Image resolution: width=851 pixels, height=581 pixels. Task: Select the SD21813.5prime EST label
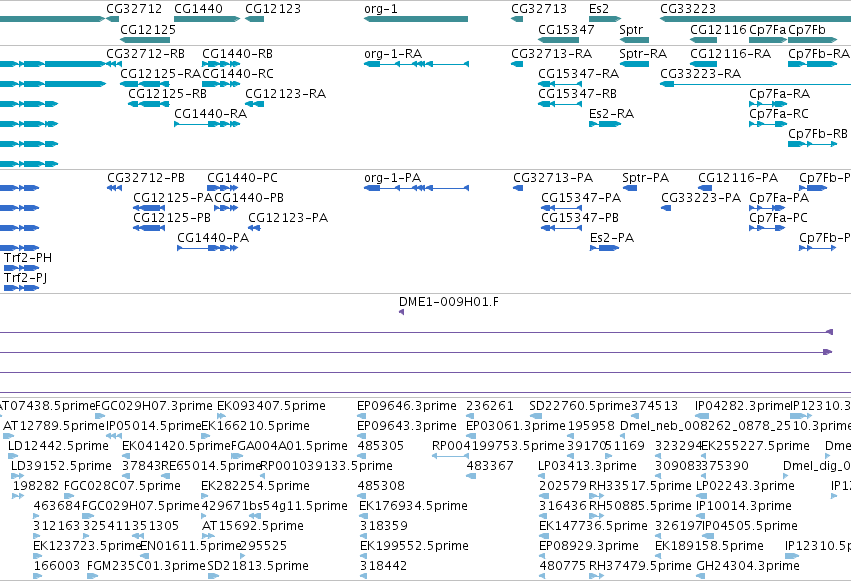(x=258, y=566)
